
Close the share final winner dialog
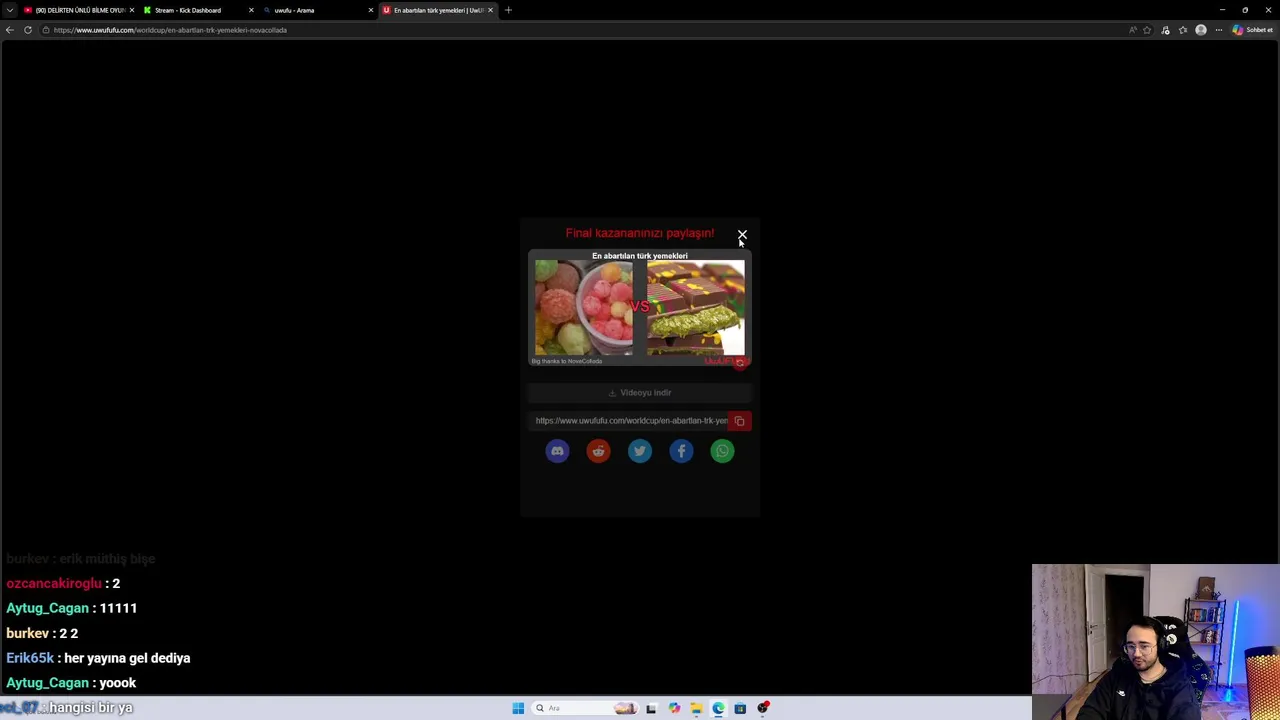[742, 234]
